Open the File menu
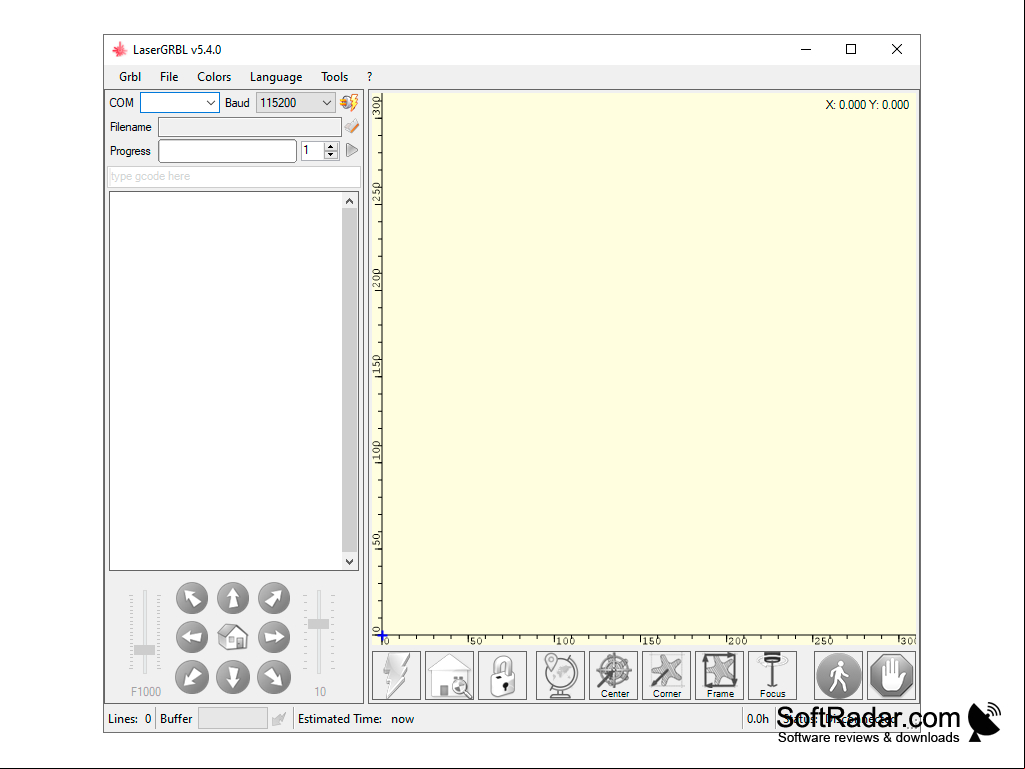 [x=169, y=77]
